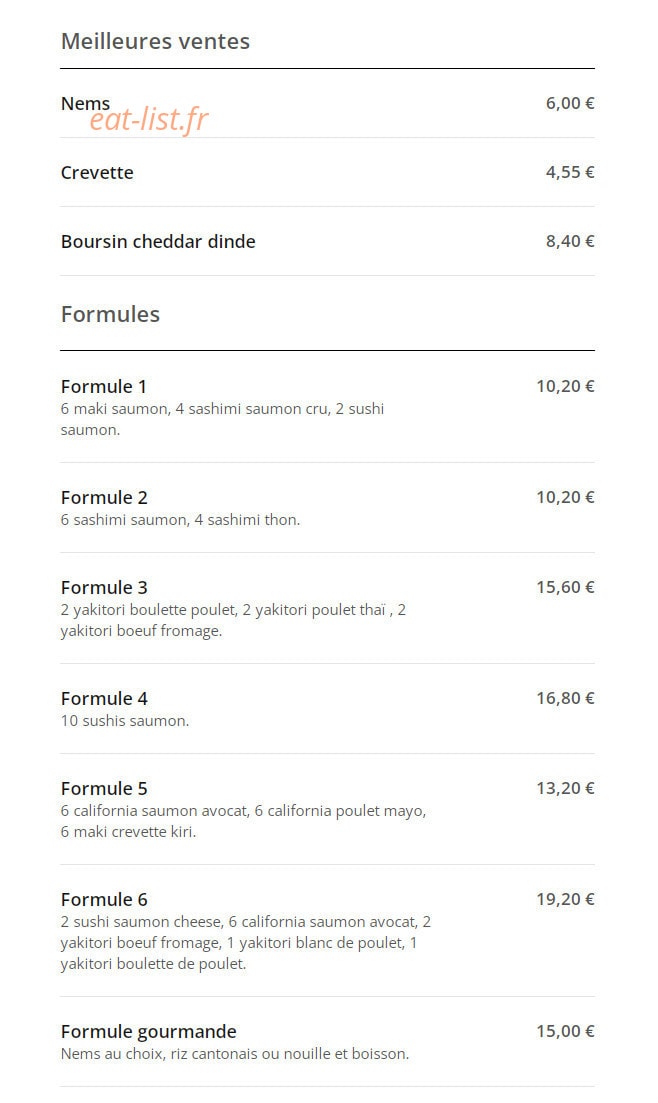
Task: Select the Formule gourmande item
Action: pos(327,1042)
